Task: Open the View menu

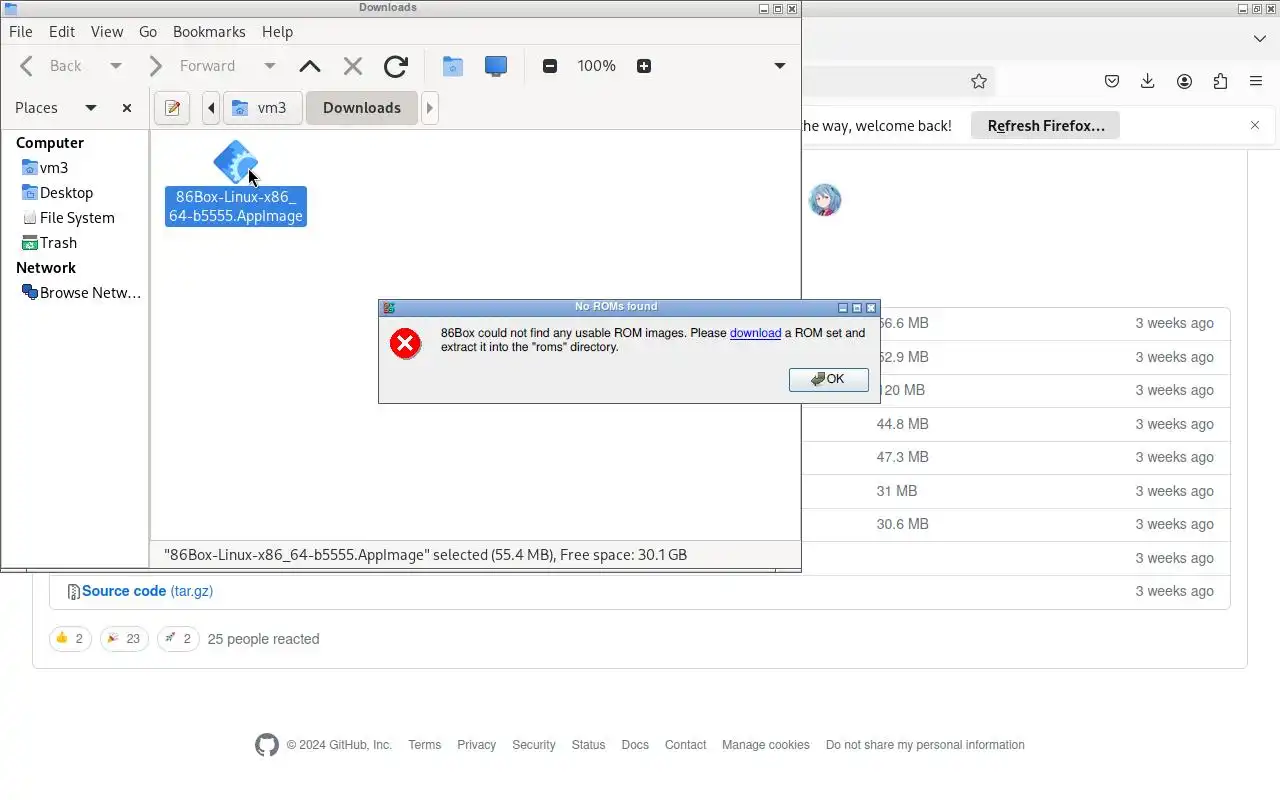Action: 107,32
